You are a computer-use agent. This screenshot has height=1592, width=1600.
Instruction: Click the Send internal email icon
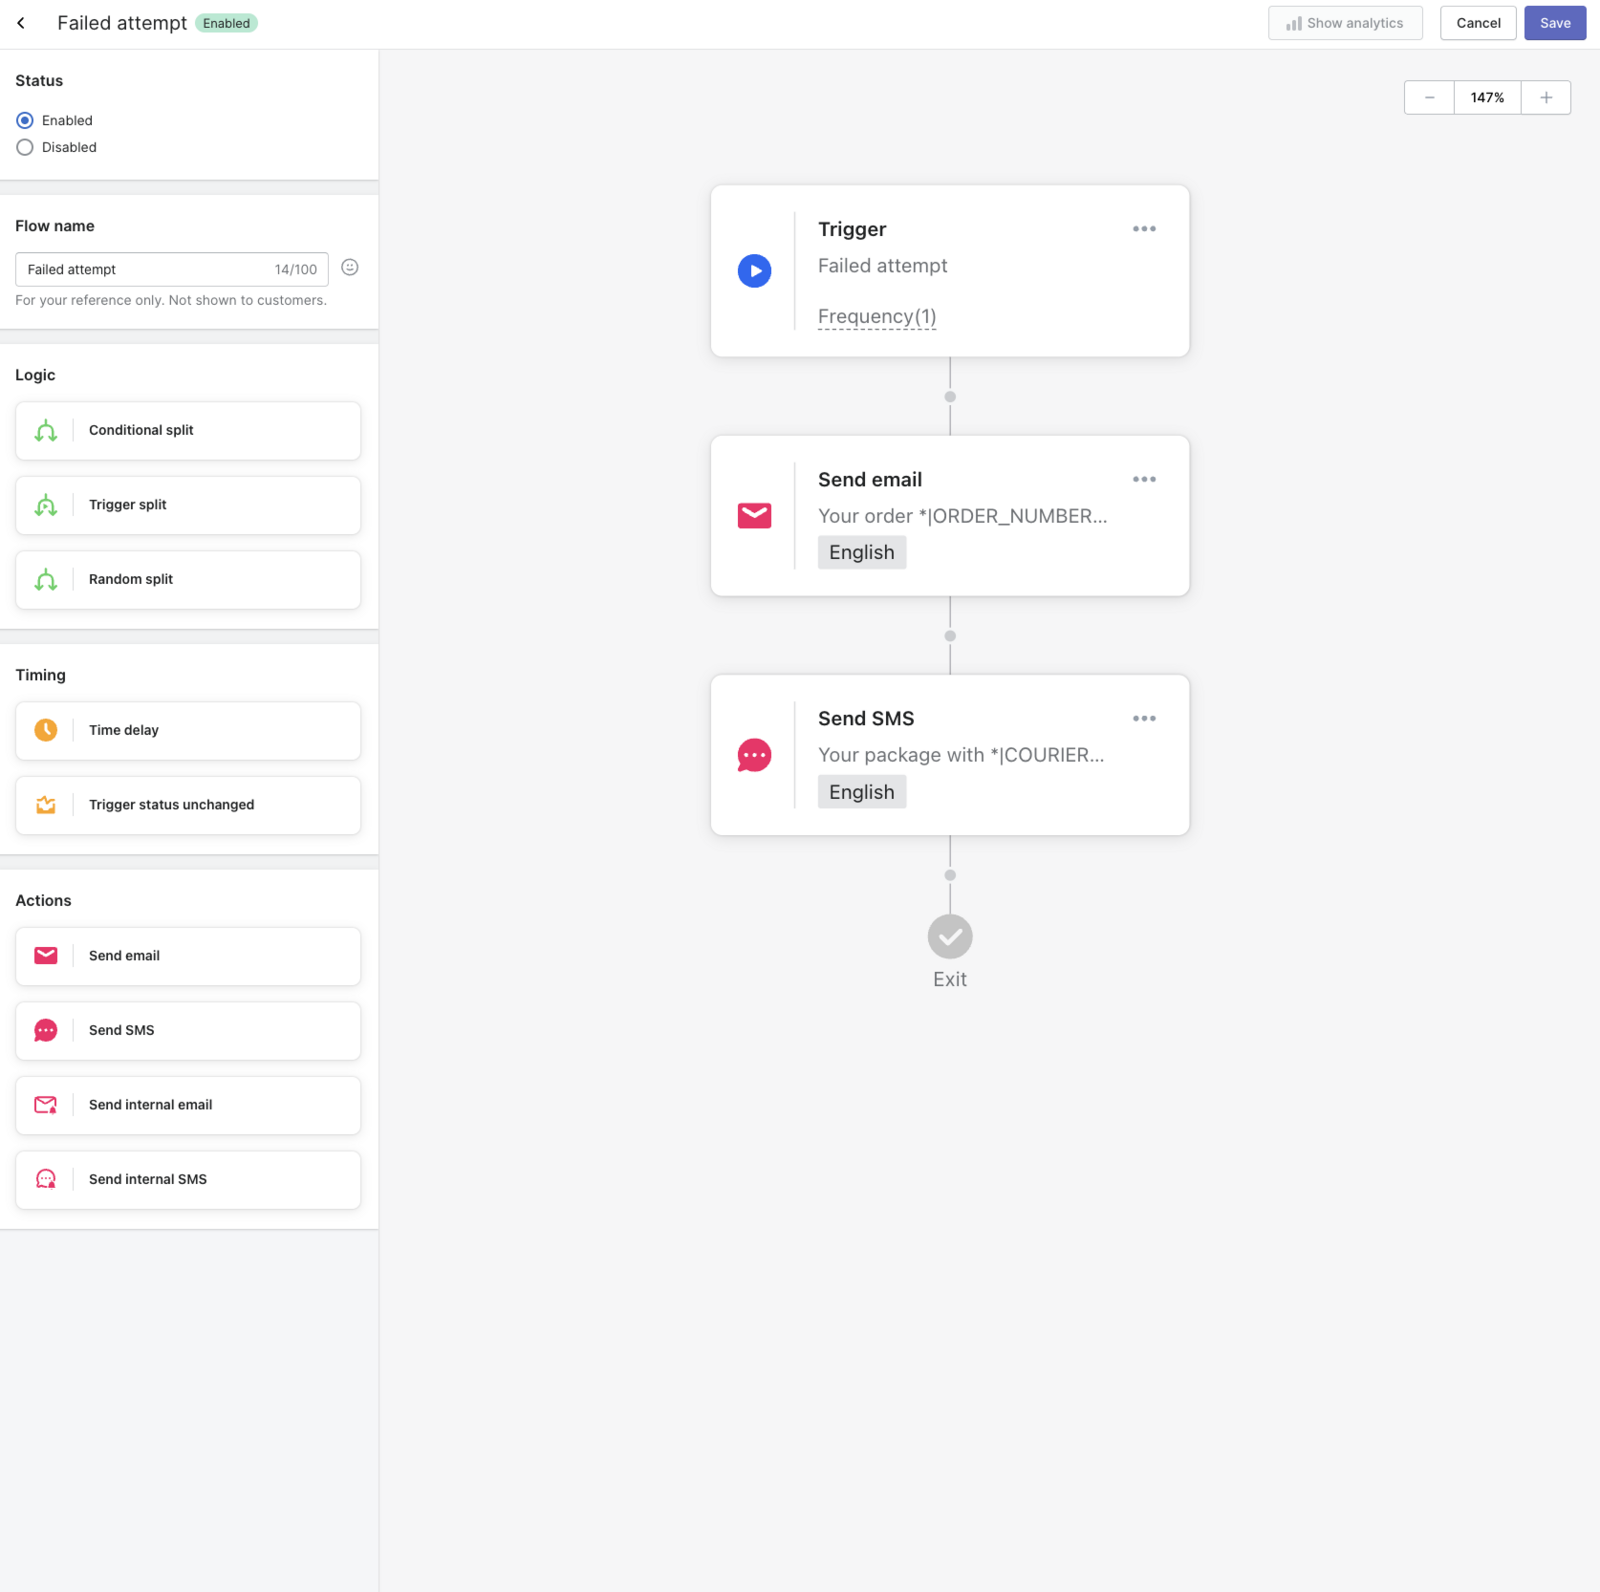click(x=46, y=1105)
